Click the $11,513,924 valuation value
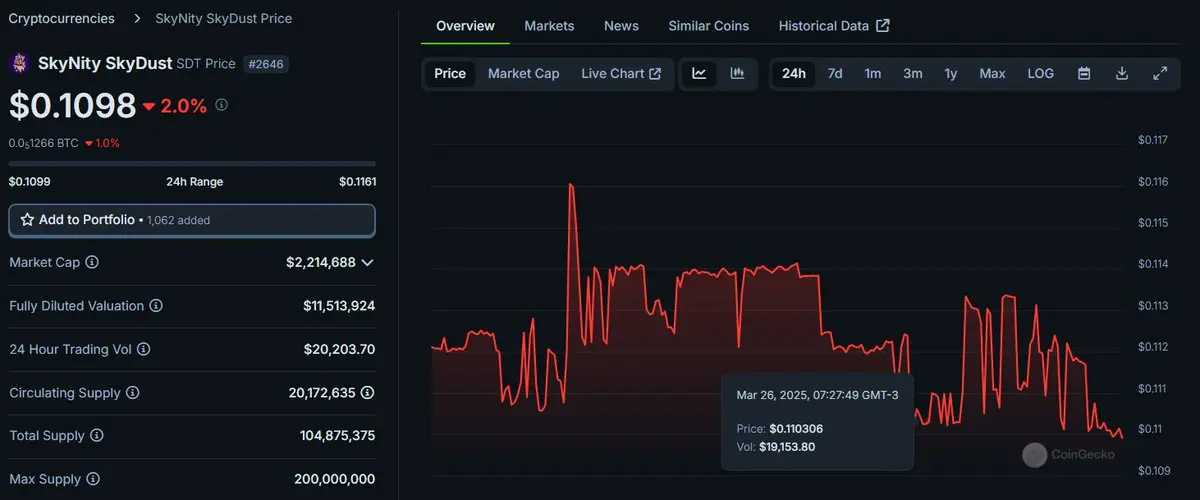This screenshot has height=500, width=1200. pyautogui.click(x=339, y=305)
